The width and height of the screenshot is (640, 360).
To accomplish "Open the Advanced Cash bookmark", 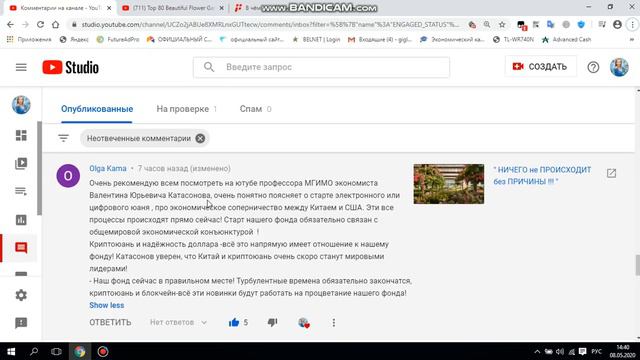I will tap(566, 40).
